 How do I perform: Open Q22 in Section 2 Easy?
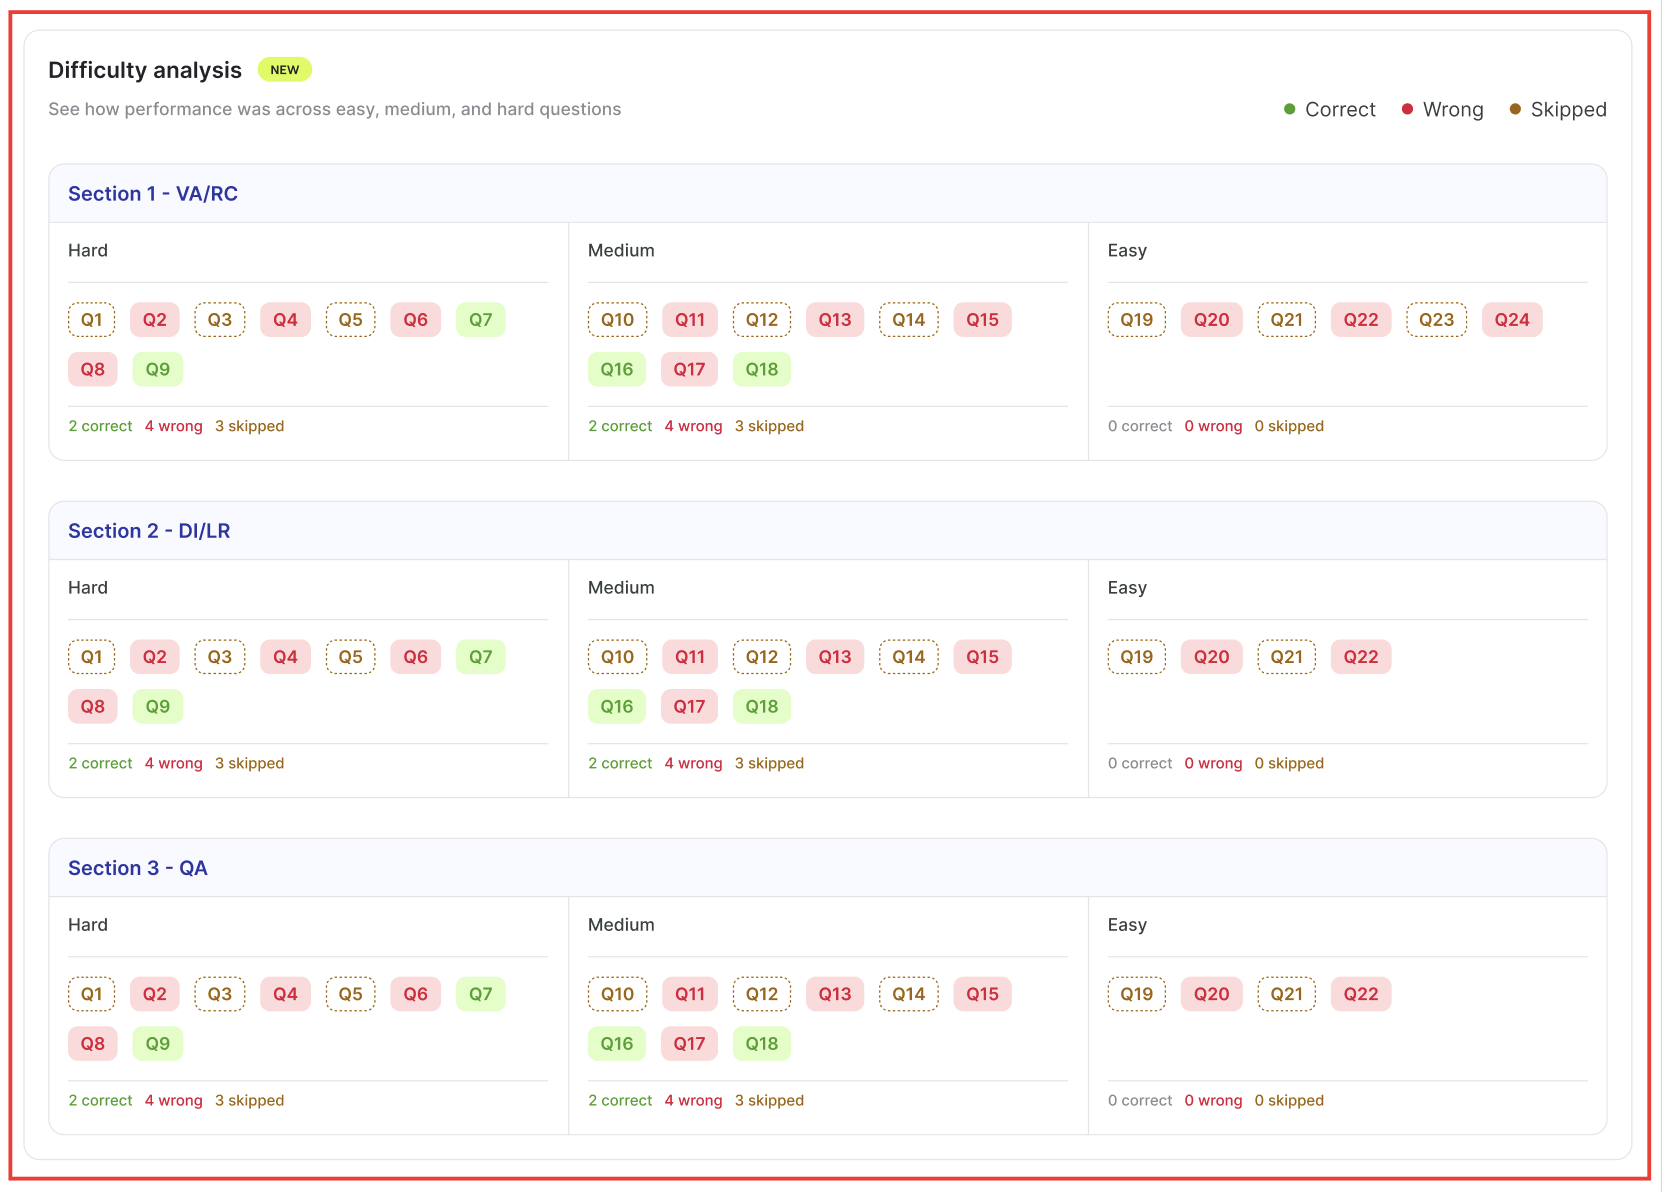click(1361, 657)
